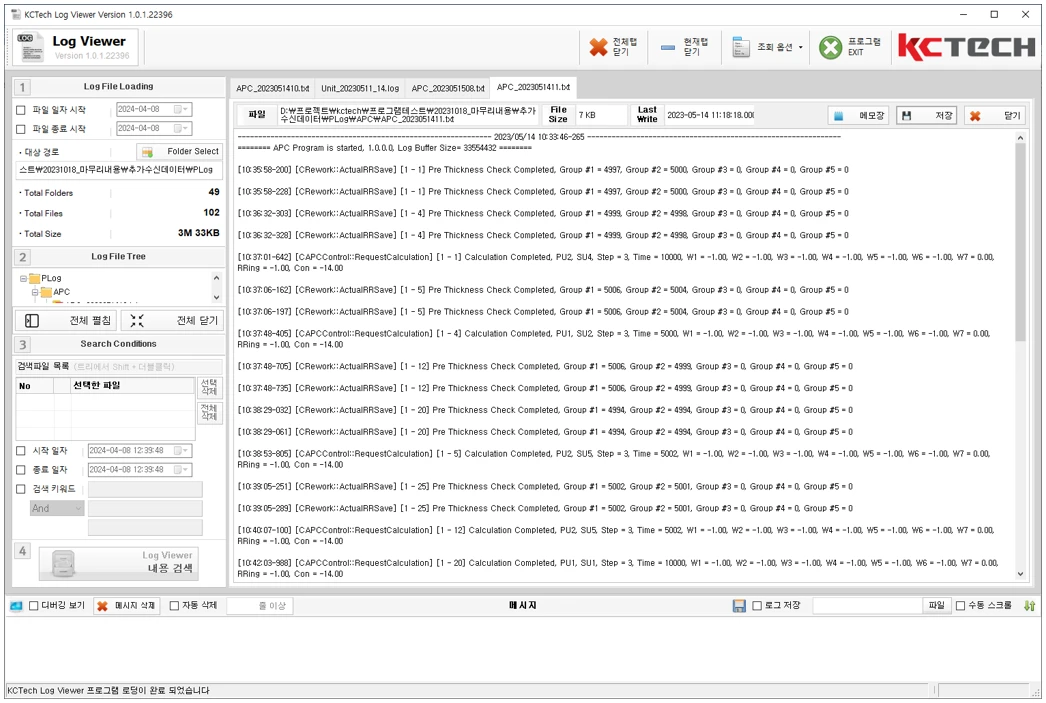Collapse the PLog tree node
Screen dimensions: 1046x703
pos(23,278)
